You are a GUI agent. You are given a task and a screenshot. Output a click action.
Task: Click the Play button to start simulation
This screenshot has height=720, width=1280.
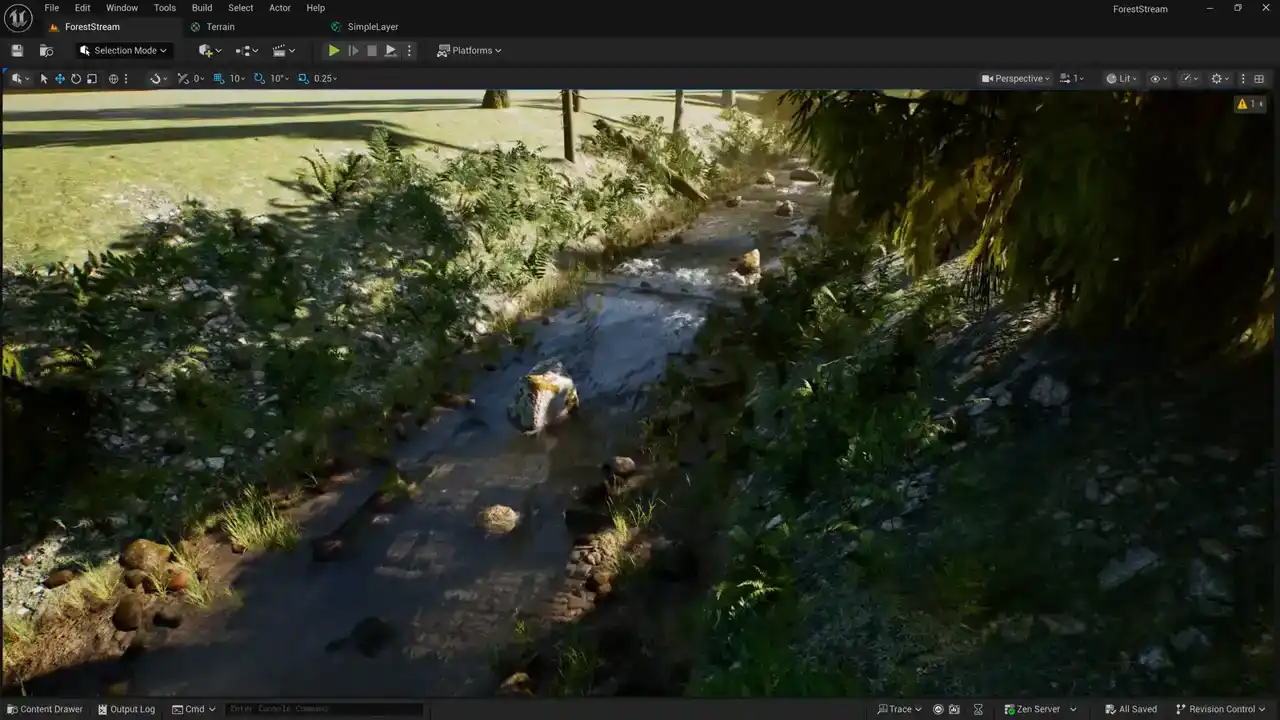click(334, 50)
